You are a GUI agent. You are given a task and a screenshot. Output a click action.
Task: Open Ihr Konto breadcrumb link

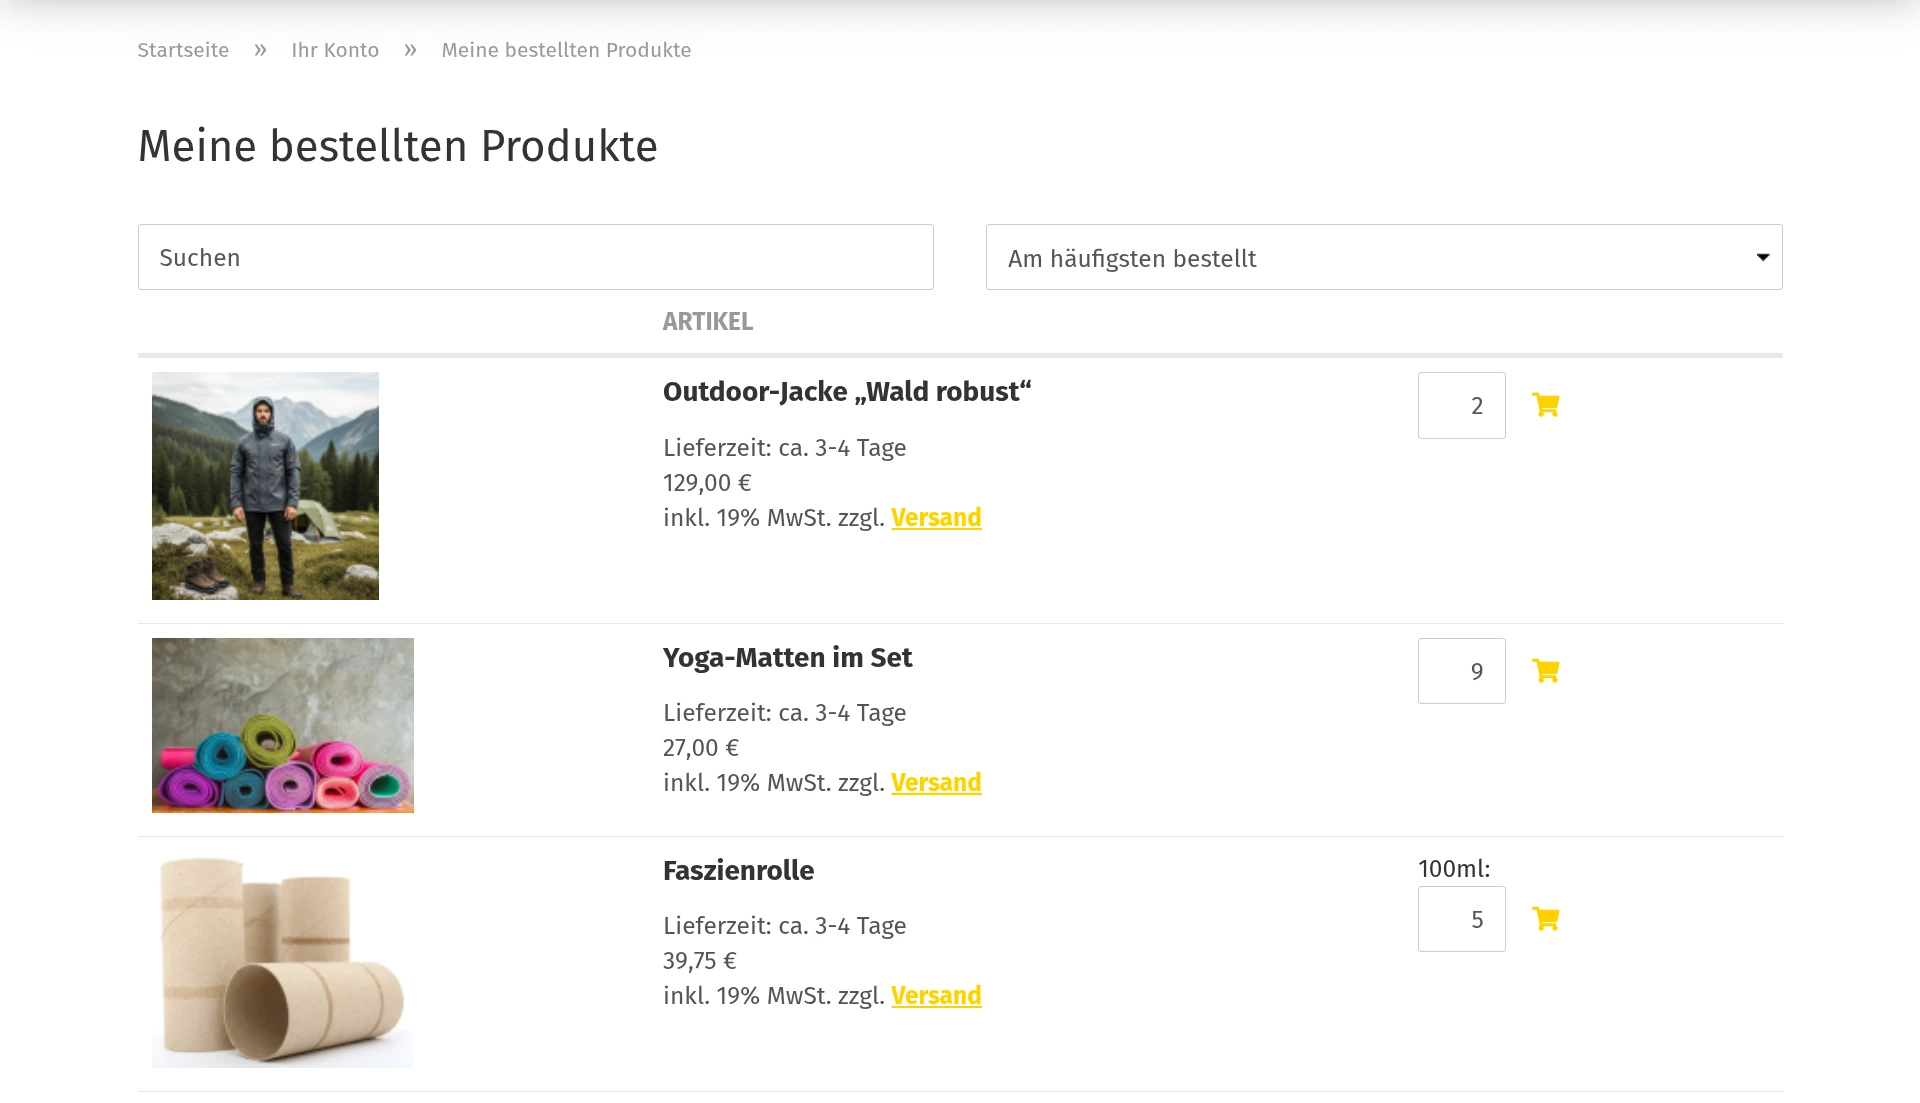point(335,50)
